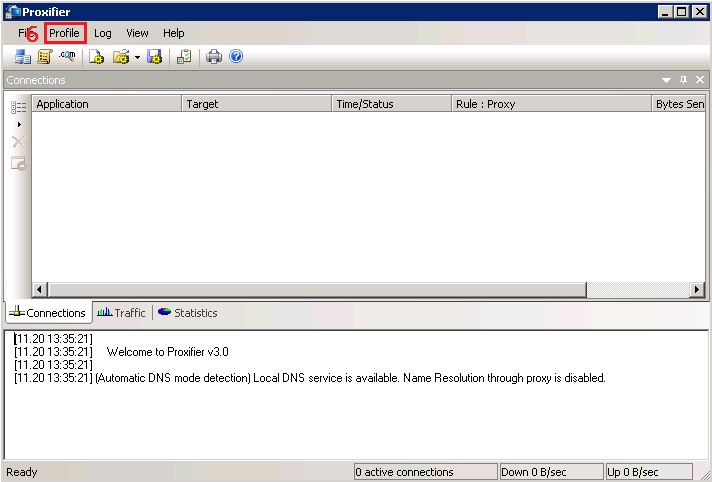Sort by Rule : Proxy column header
Image resolution: width=712 pixels, height=482 pixels.
click(x=551, y=104)
